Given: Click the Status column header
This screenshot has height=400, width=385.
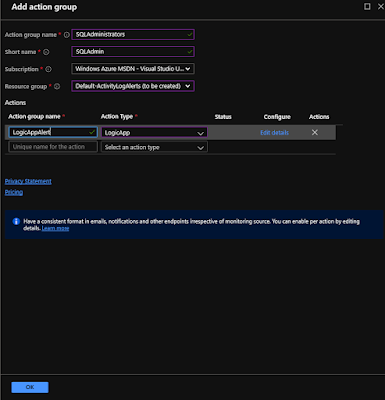Looking at the screenshot, I should pyautogui.click(x=223, y=117).
